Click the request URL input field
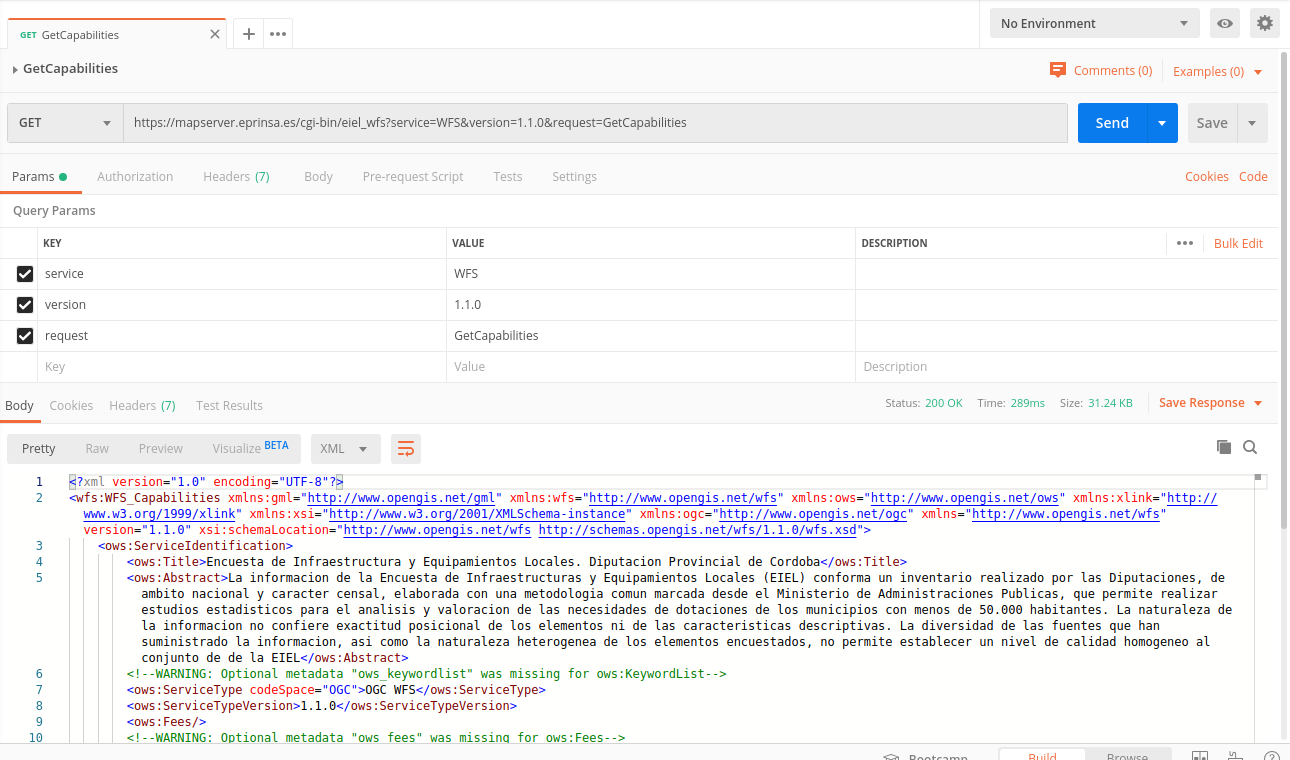The width and height of the screenshot is (1290, 760). 595,123
